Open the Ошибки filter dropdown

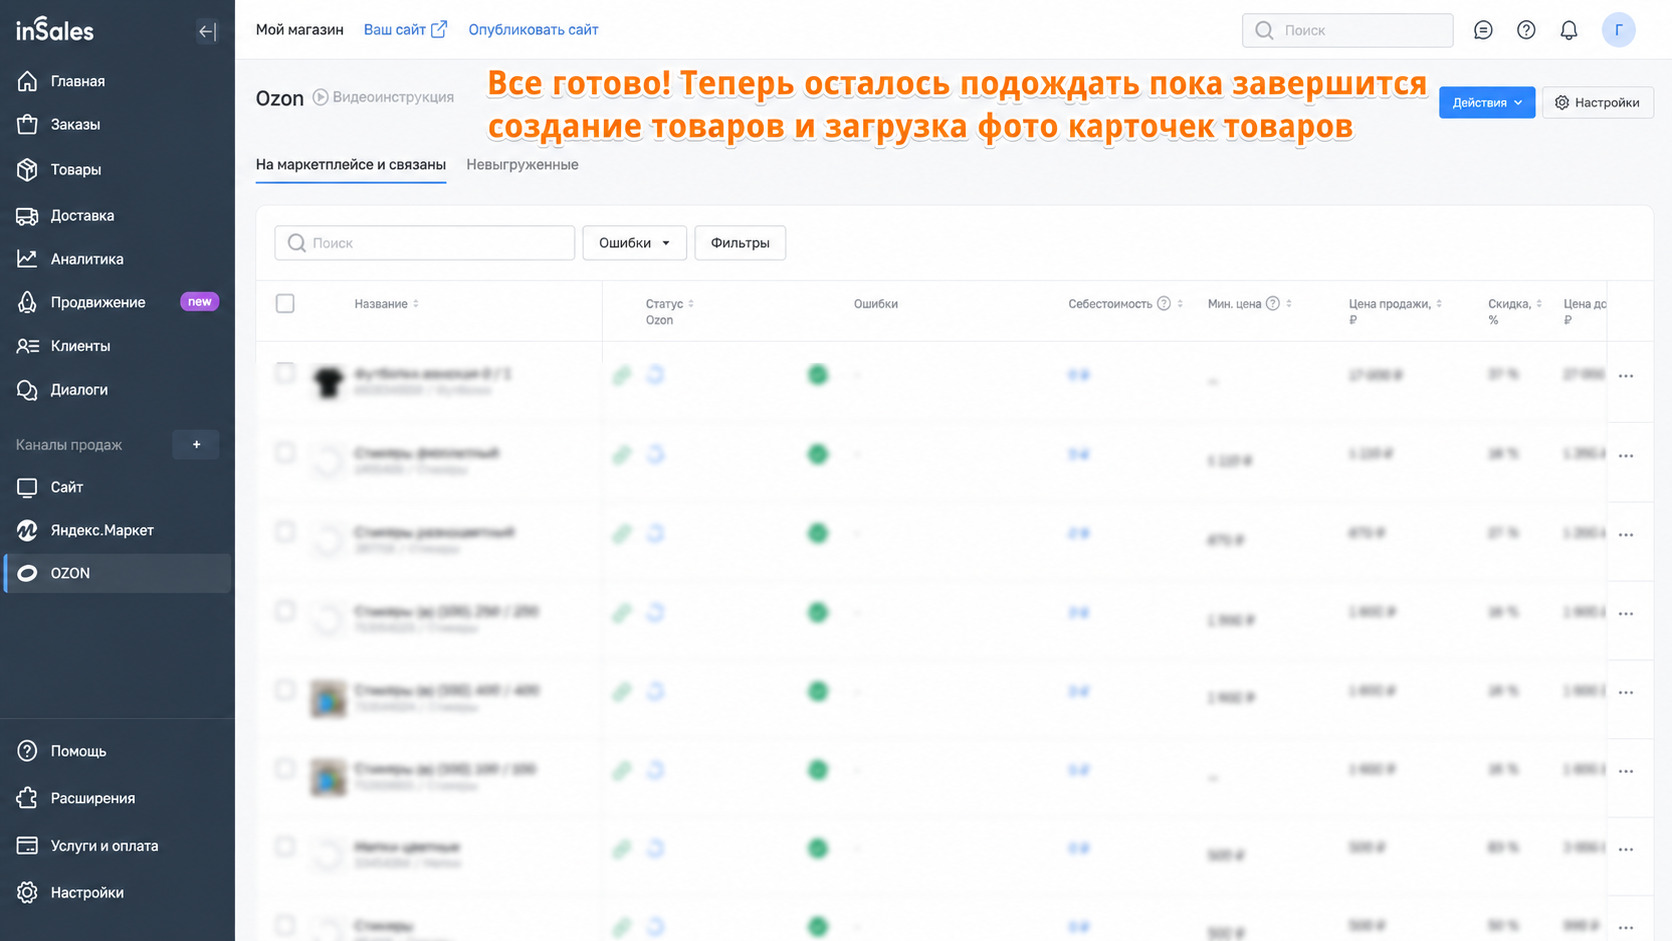(x=634, y=243)
